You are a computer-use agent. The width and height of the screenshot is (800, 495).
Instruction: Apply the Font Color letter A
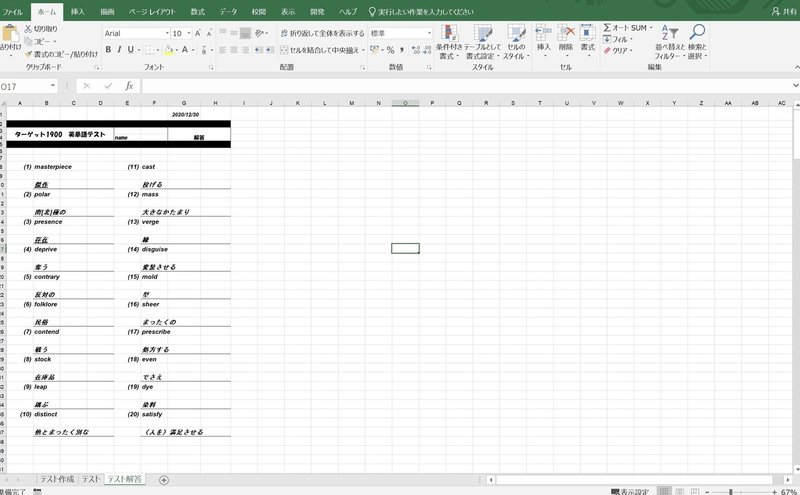[x=185, y=50]
